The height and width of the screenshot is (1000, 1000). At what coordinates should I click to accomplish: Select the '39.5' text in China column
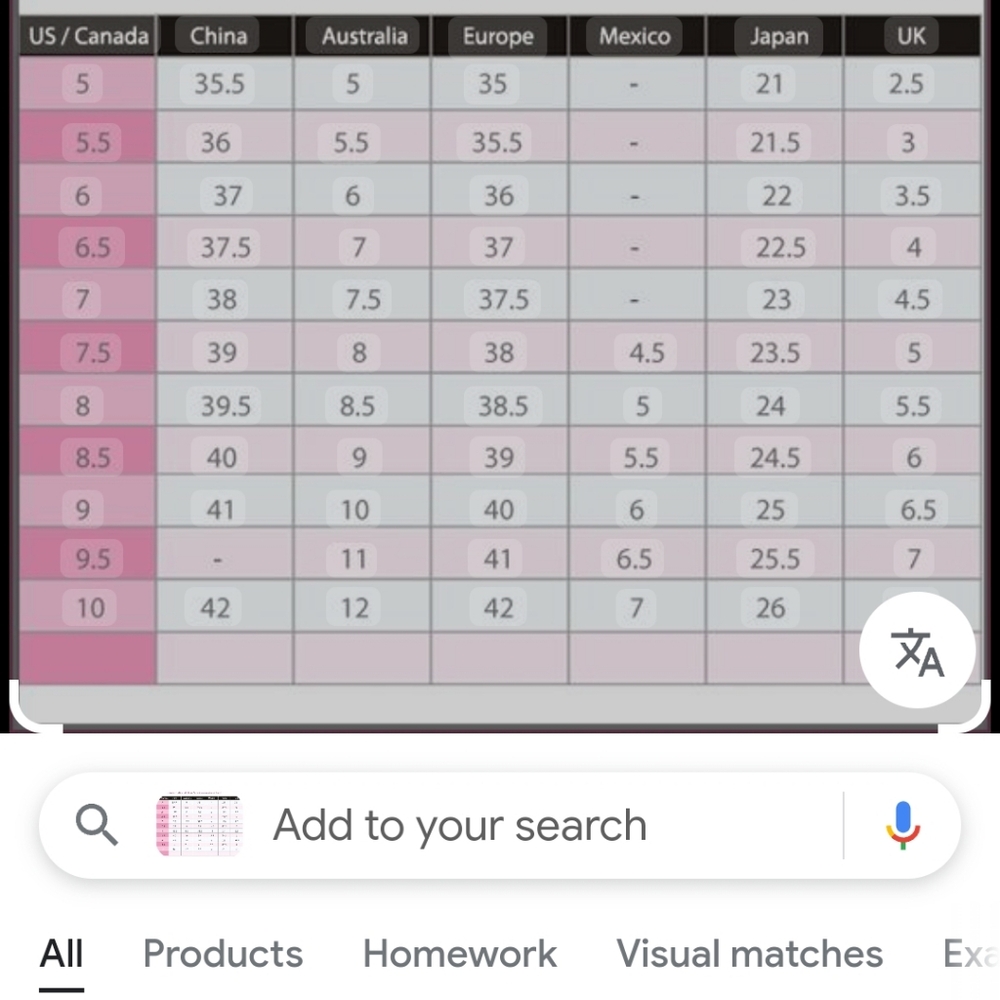coord(223,406)
